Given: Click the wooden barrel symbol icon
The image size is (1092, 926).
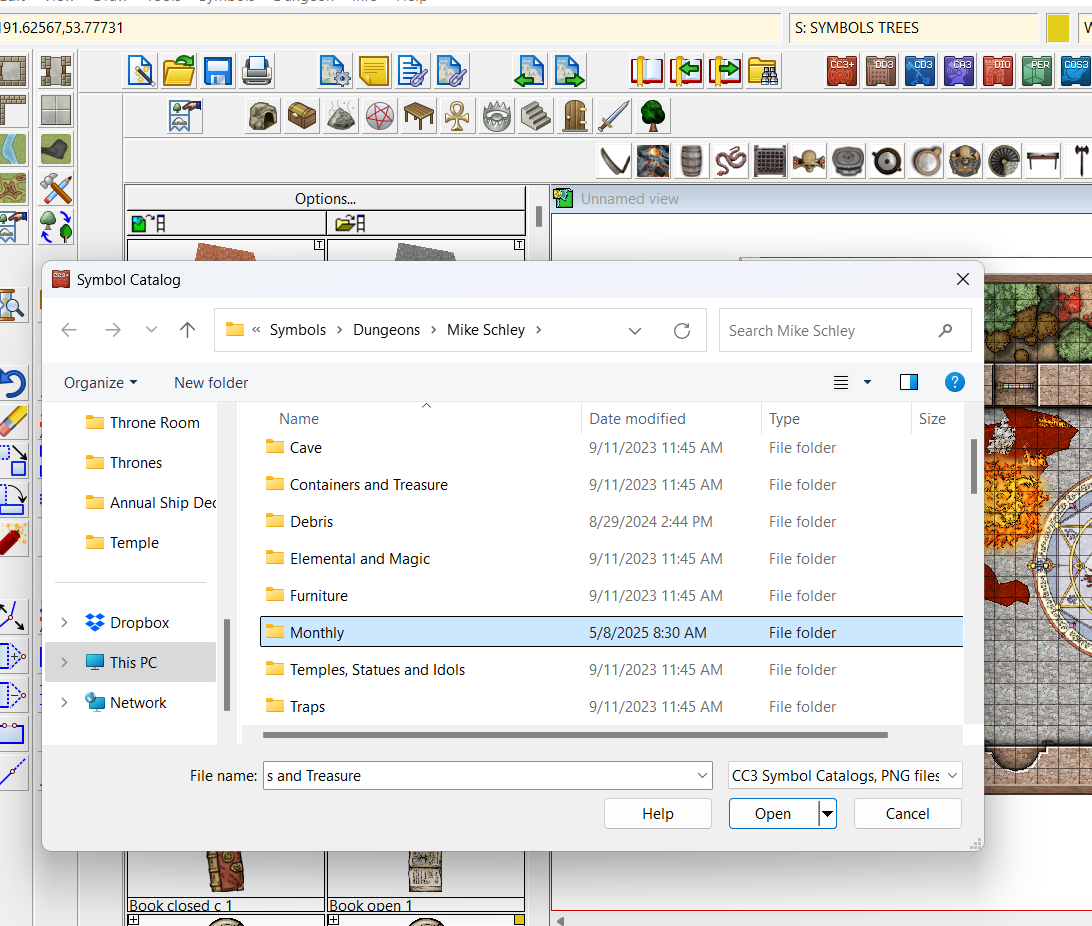Looking at the screenshot, I should tap(692, 160).
